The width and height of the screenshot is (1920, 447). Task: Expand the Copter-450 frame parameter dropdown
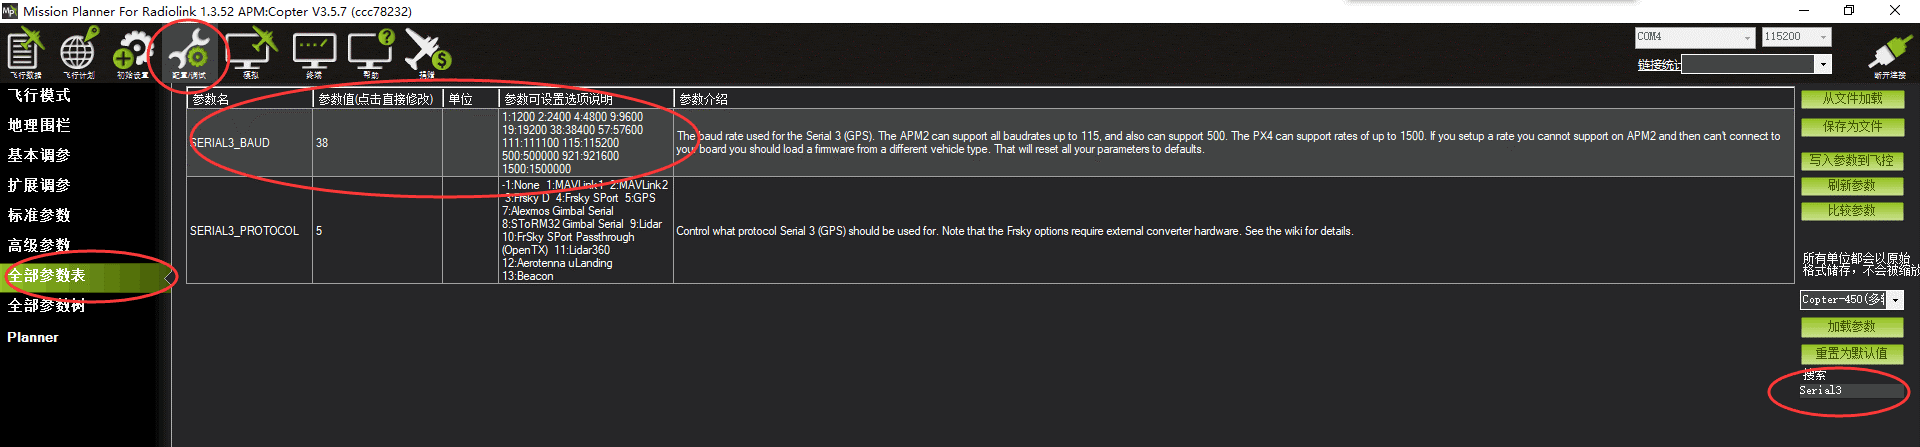1895,300
